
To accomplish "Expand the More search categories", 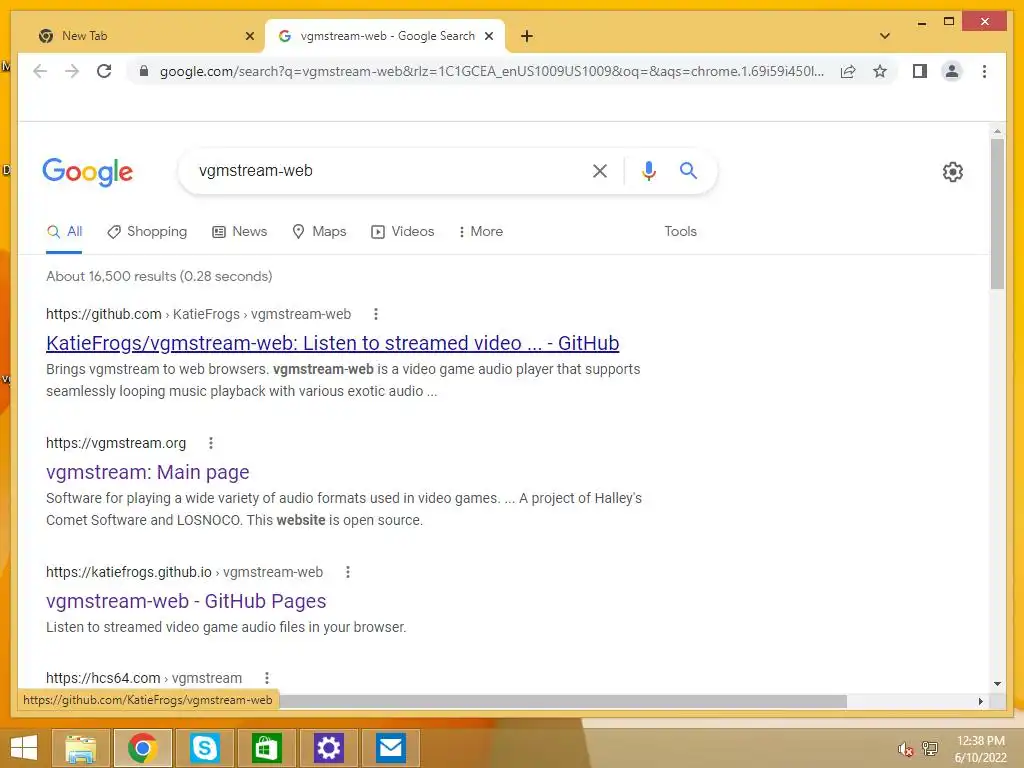I will click(481, 232).
